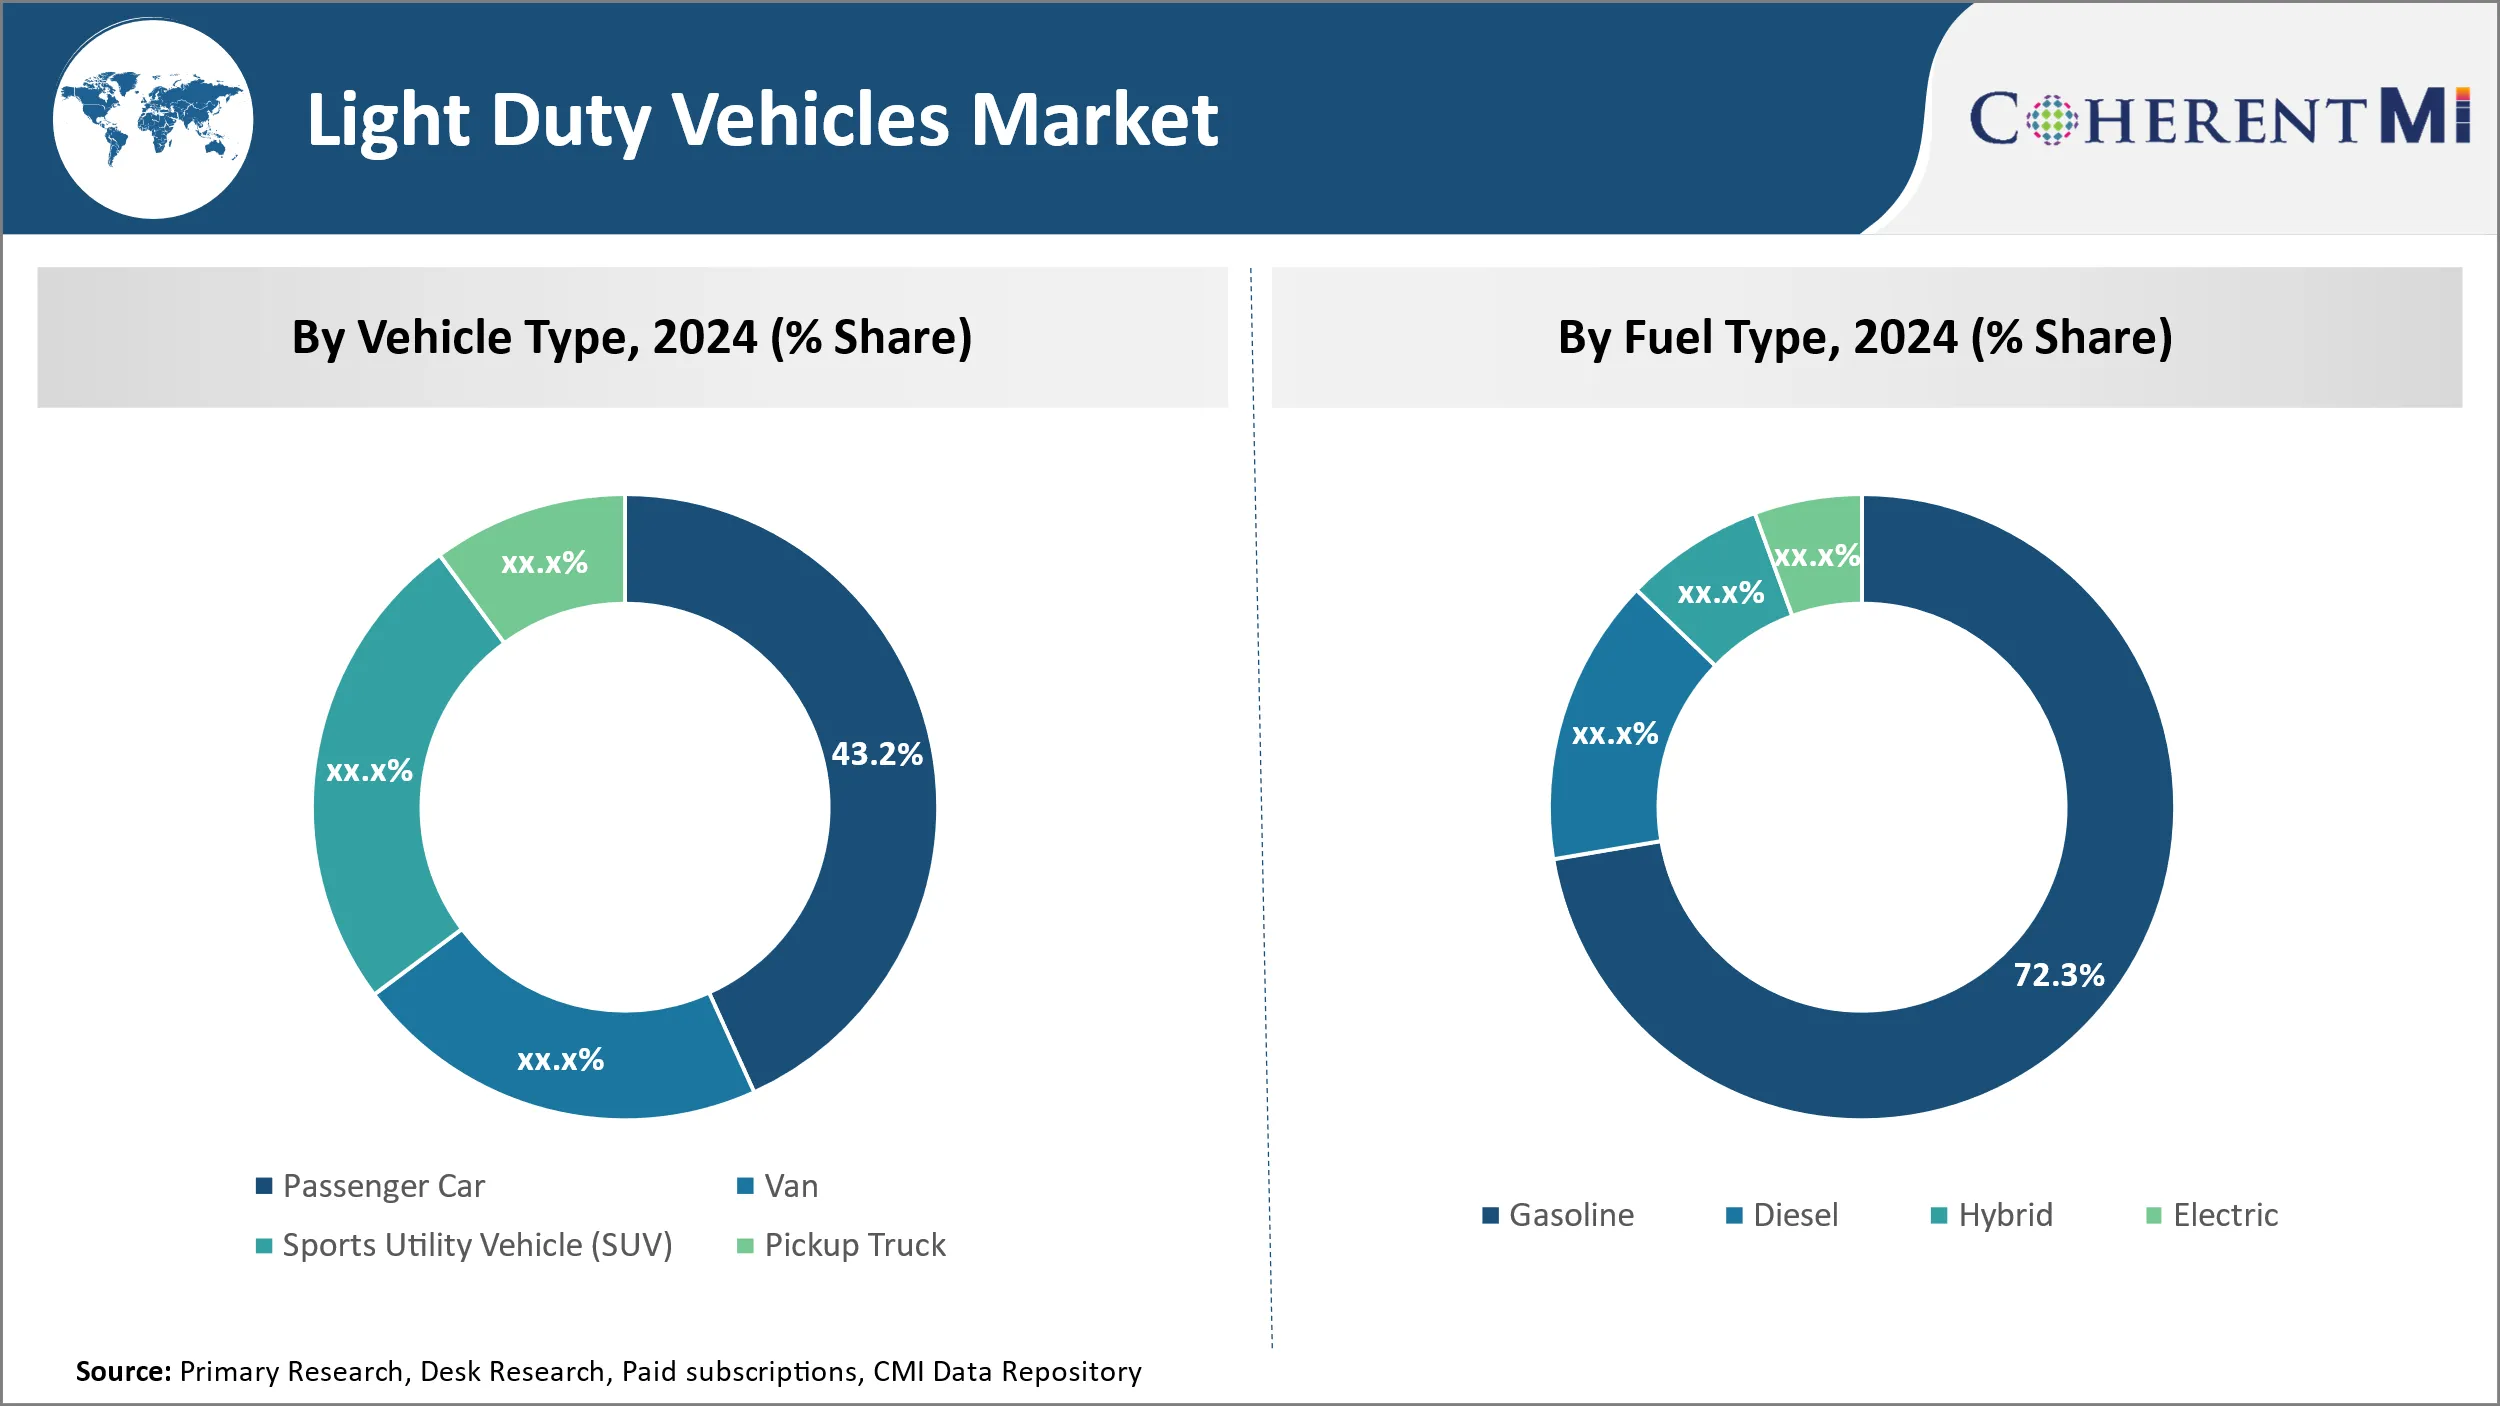The height and width of the screenshot is (1406, 2500).
Task: Click the CoherentMI logo
Action: tap(2220, 117)
